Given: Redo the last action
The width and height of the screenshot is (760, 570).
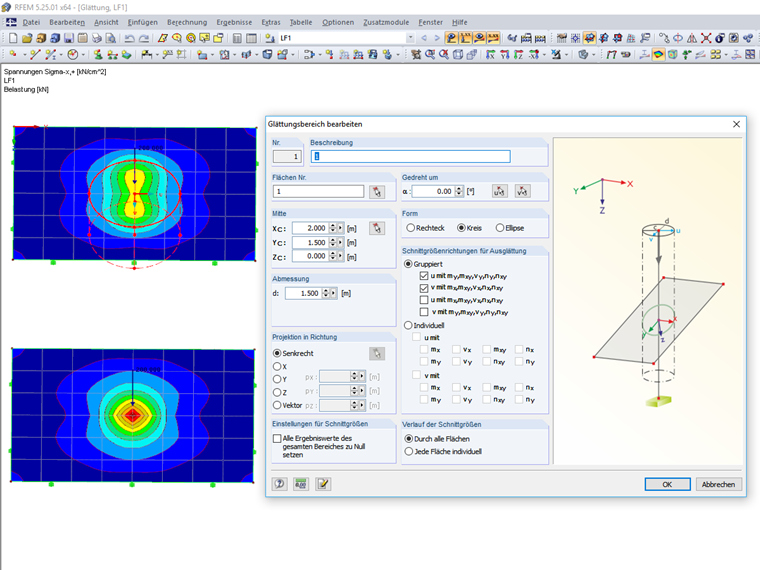Looking at the screenshot, I should click(144, 38).
